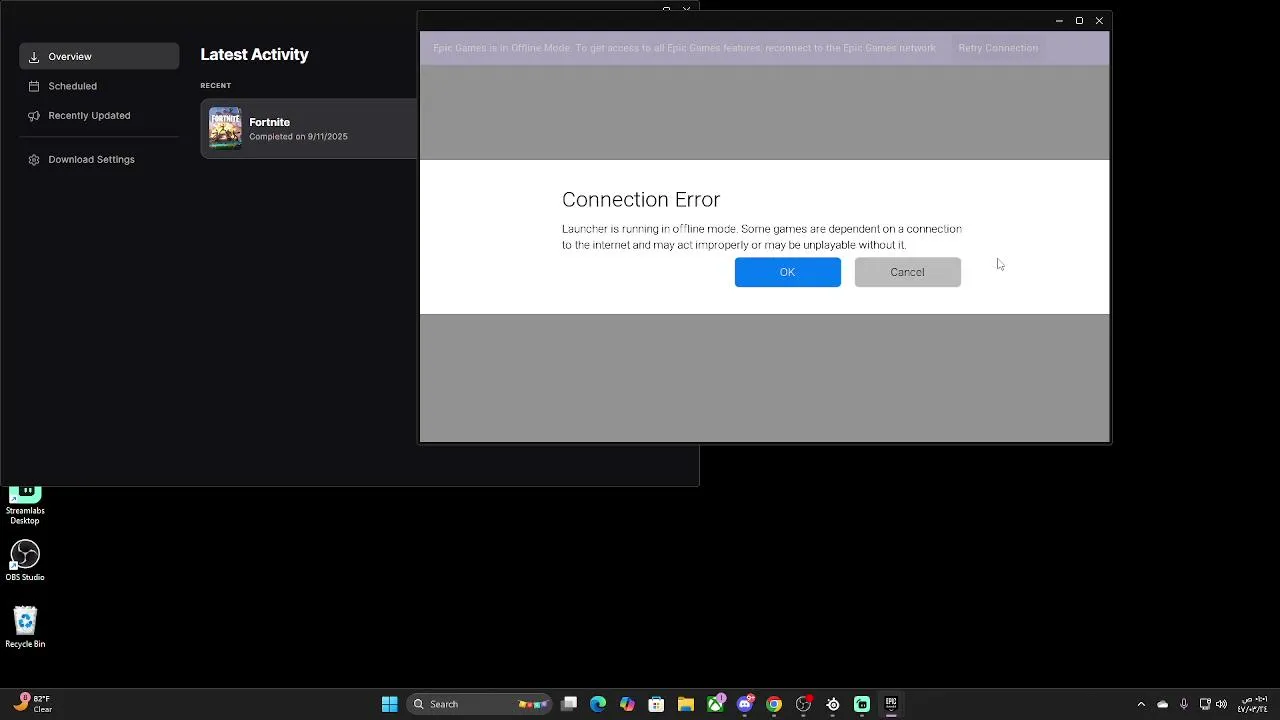Click the Download Settings gear icon
1280x720 pixels.
pyautogui.click(x=34, y=159)
